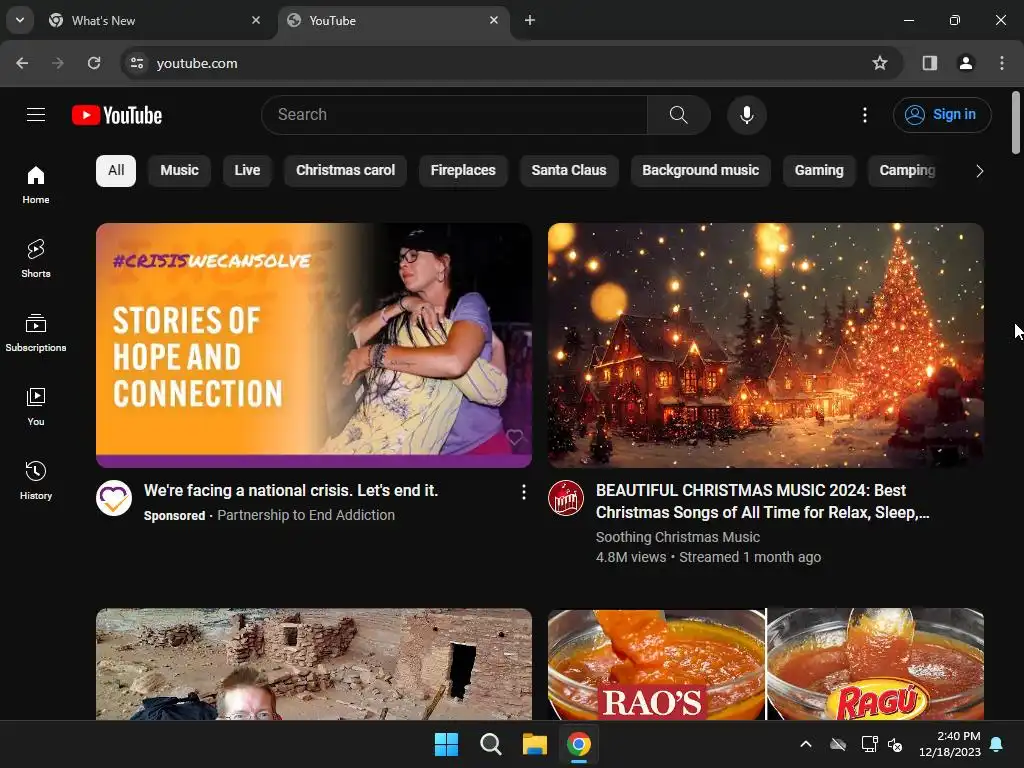Reload the page
This screenshot has width=1024, height=768.
point(94,63)
